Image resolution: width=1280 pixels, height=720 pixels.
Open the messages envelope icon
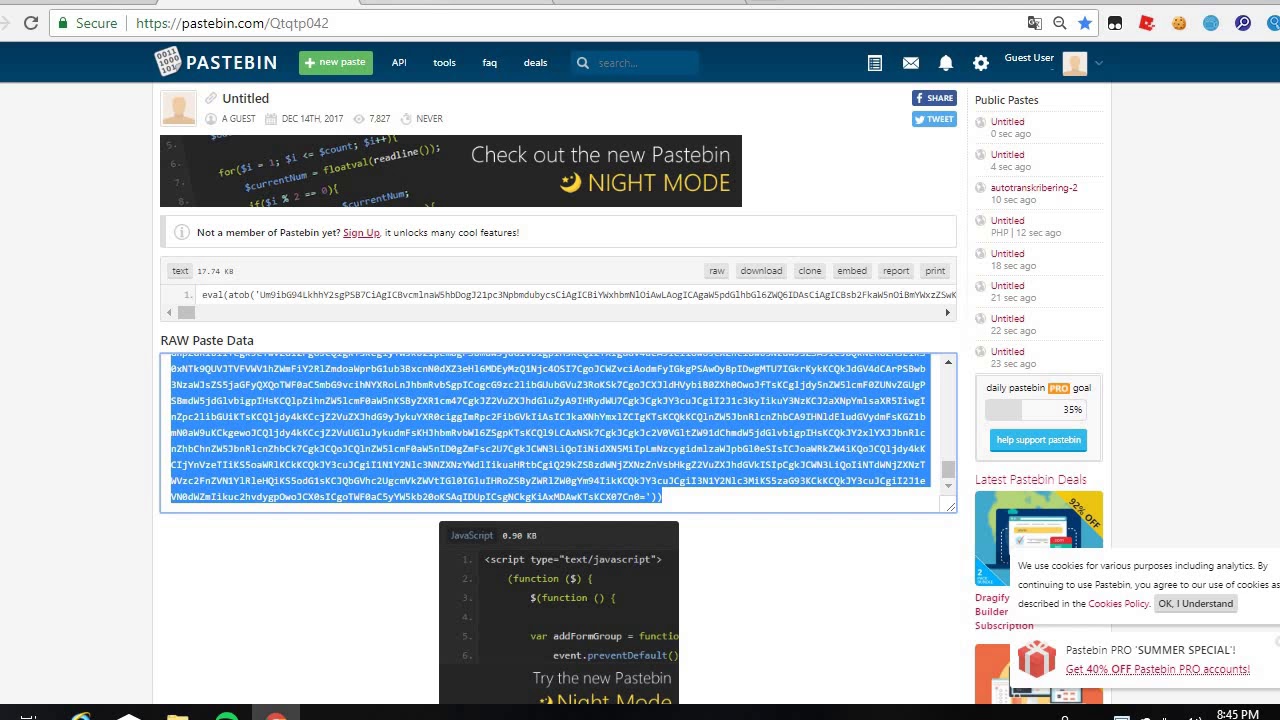point(911,63)
